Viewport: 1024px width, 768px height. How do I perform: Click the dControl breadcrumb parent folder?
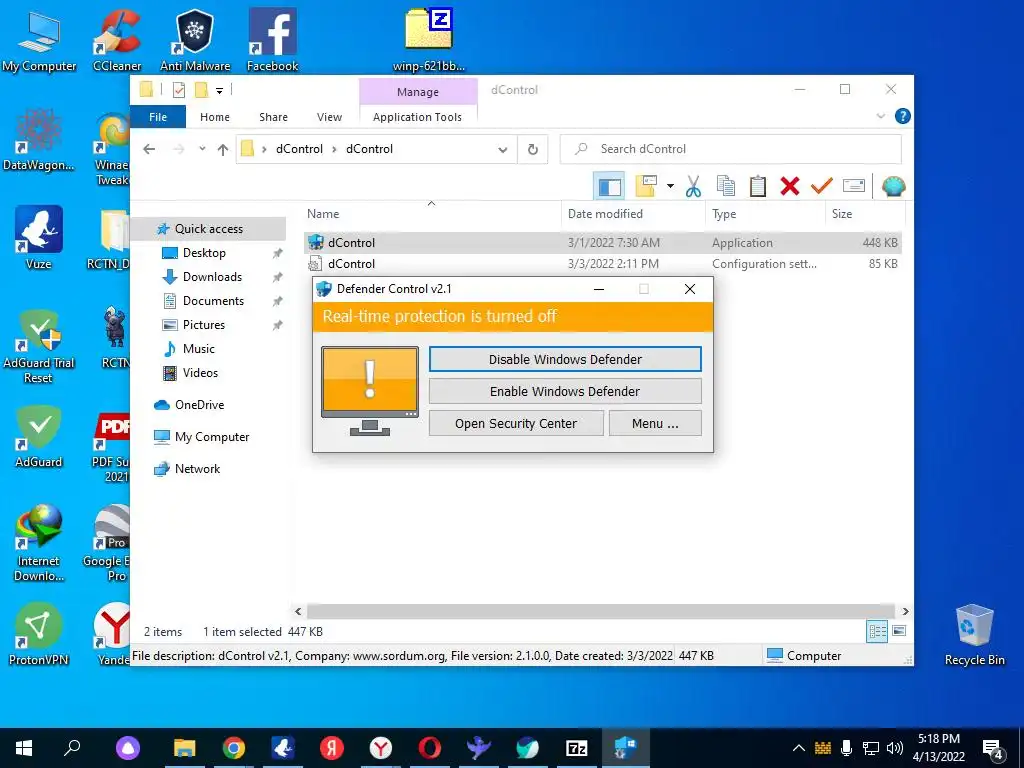pos(299,149)
